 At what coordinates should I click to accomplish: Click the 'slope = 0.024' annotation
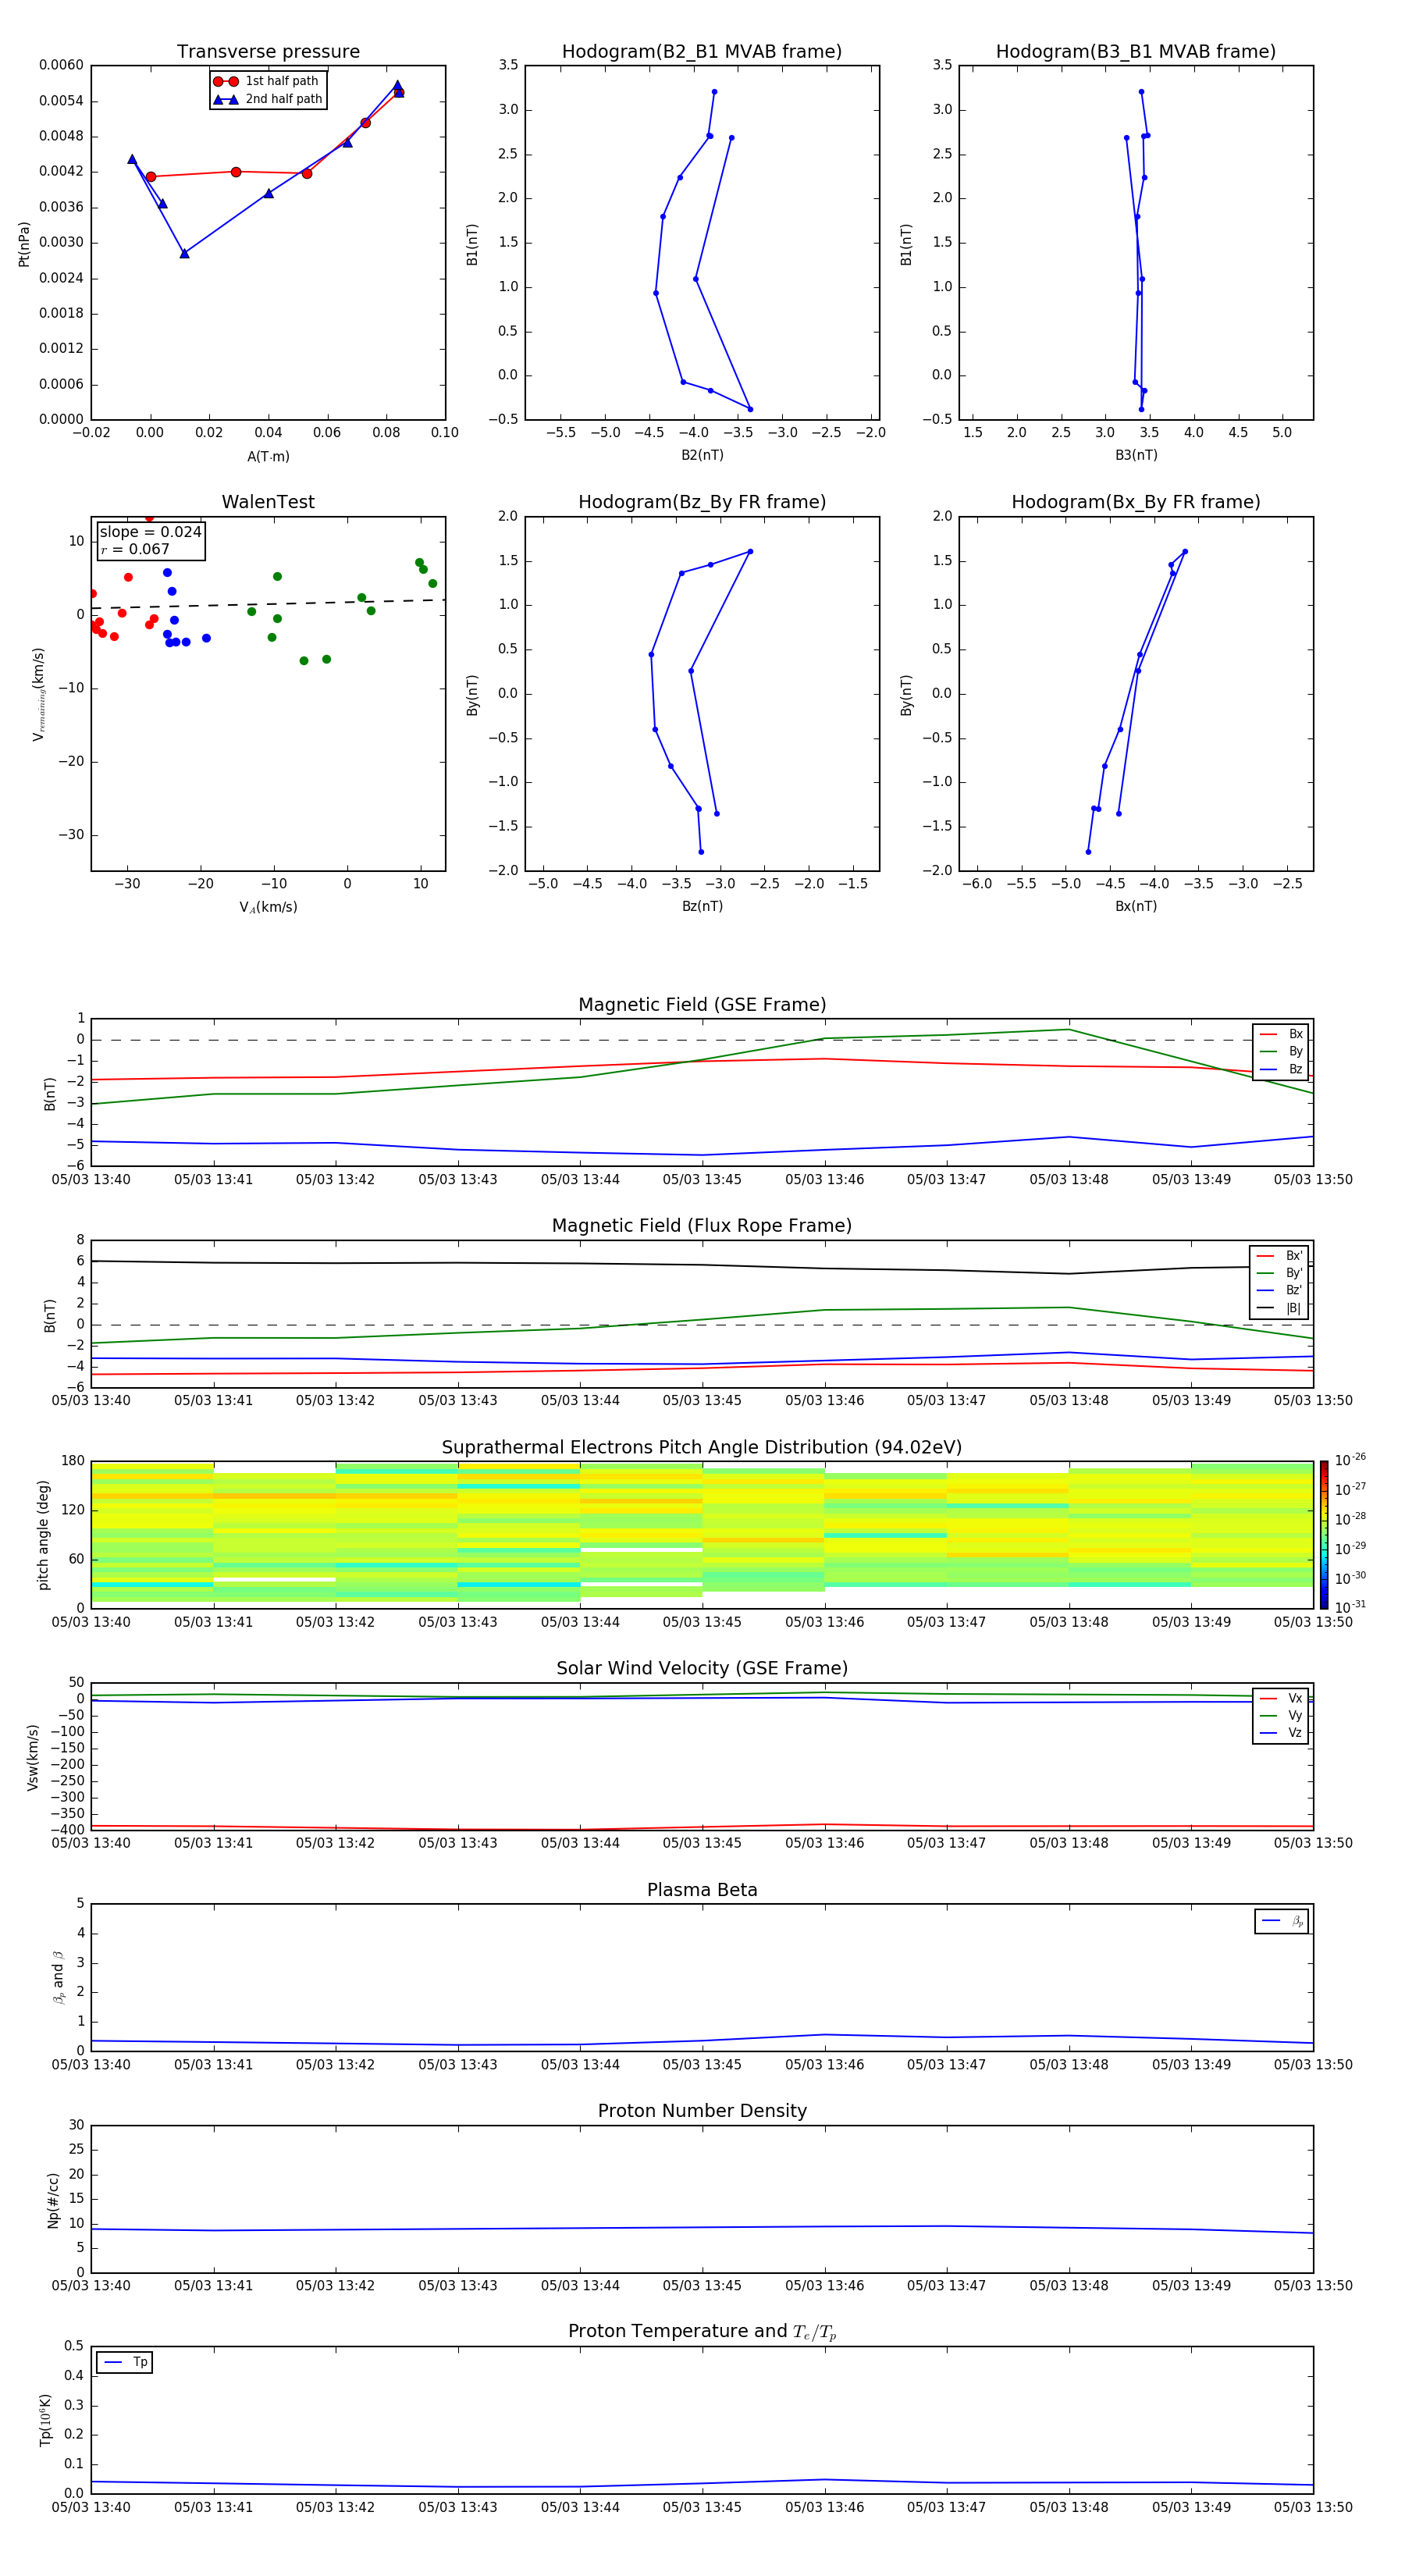click(151, 532)
